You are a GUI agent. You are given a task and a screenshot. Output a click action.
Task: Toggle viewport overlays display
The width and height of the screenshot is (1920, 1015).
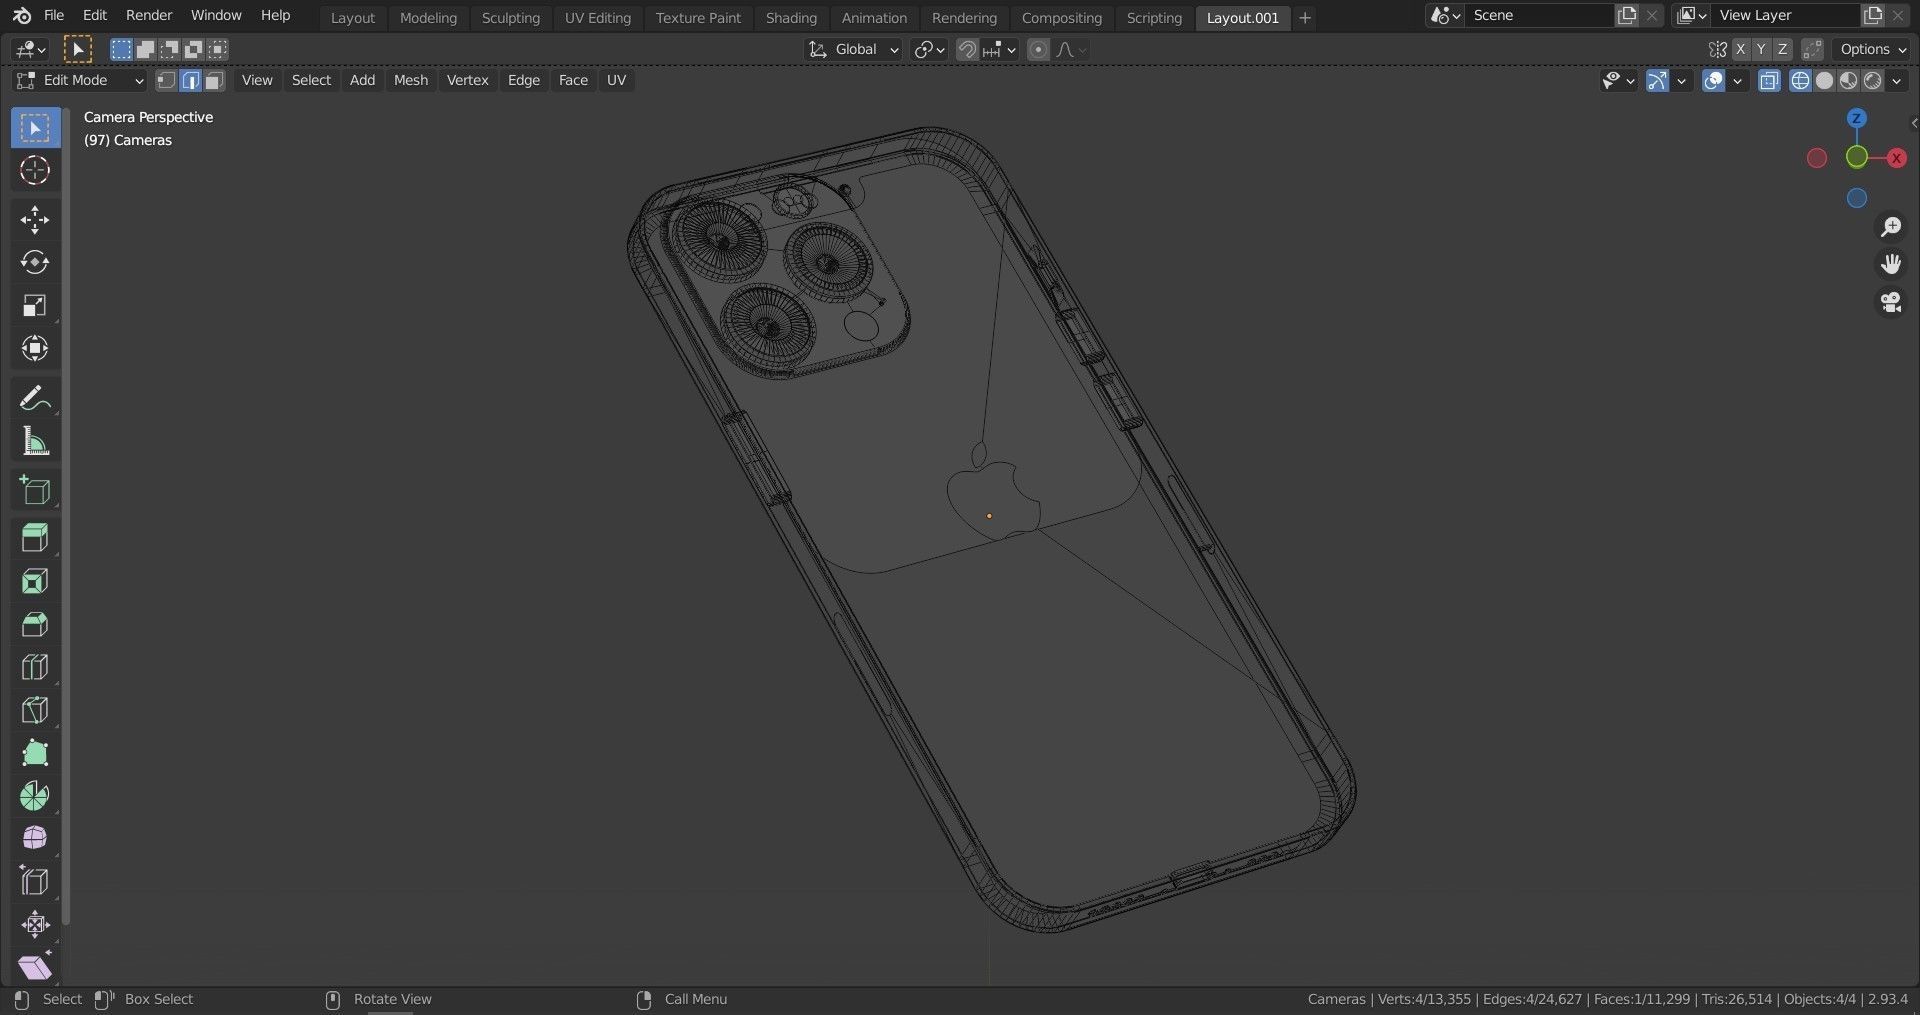[x=1713, y=81]
